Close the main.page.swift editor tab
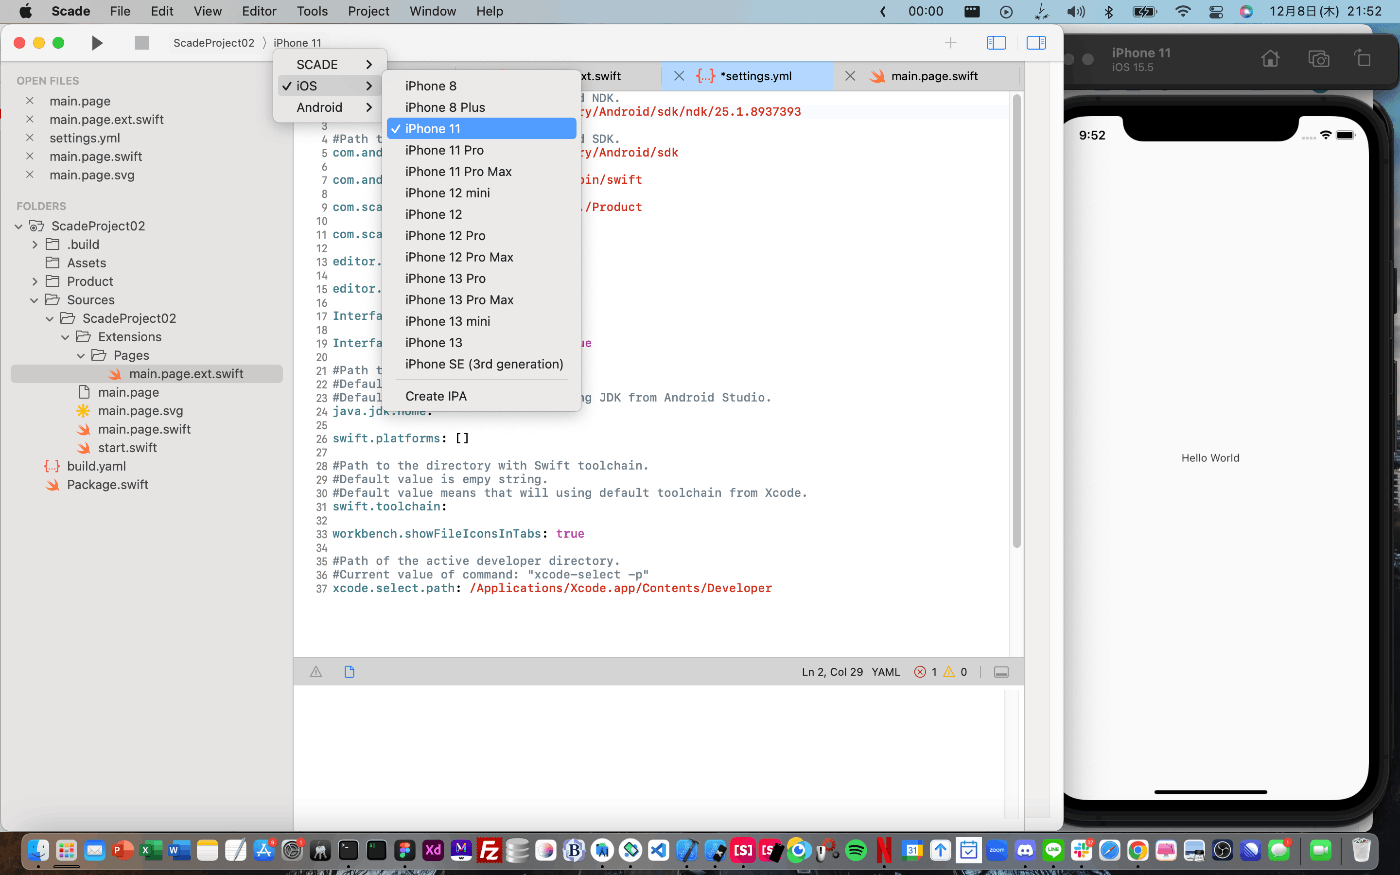 coord(850,76)
